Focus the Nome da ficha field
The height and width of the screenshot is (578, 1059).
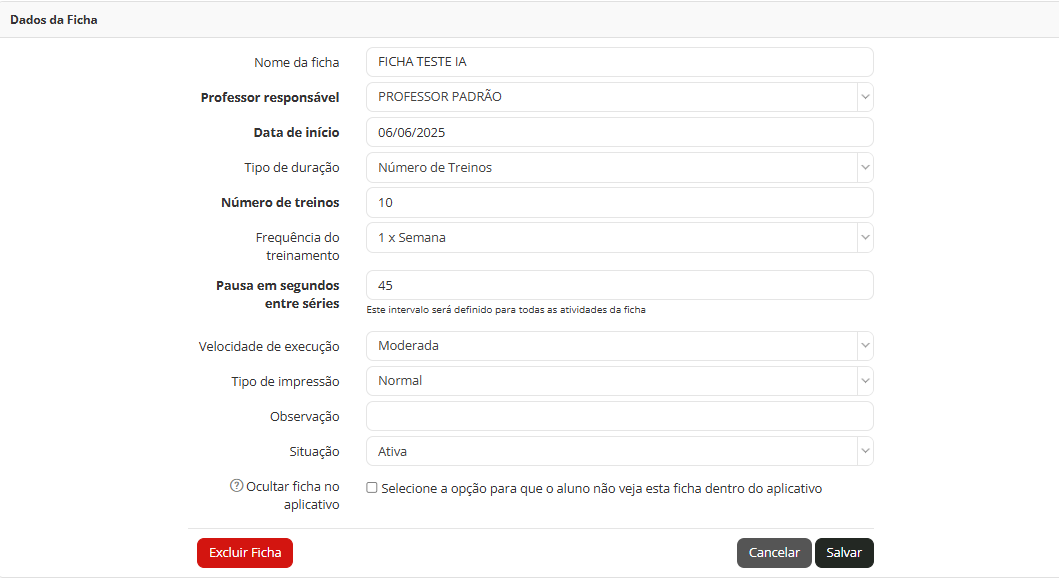(619, 61)
